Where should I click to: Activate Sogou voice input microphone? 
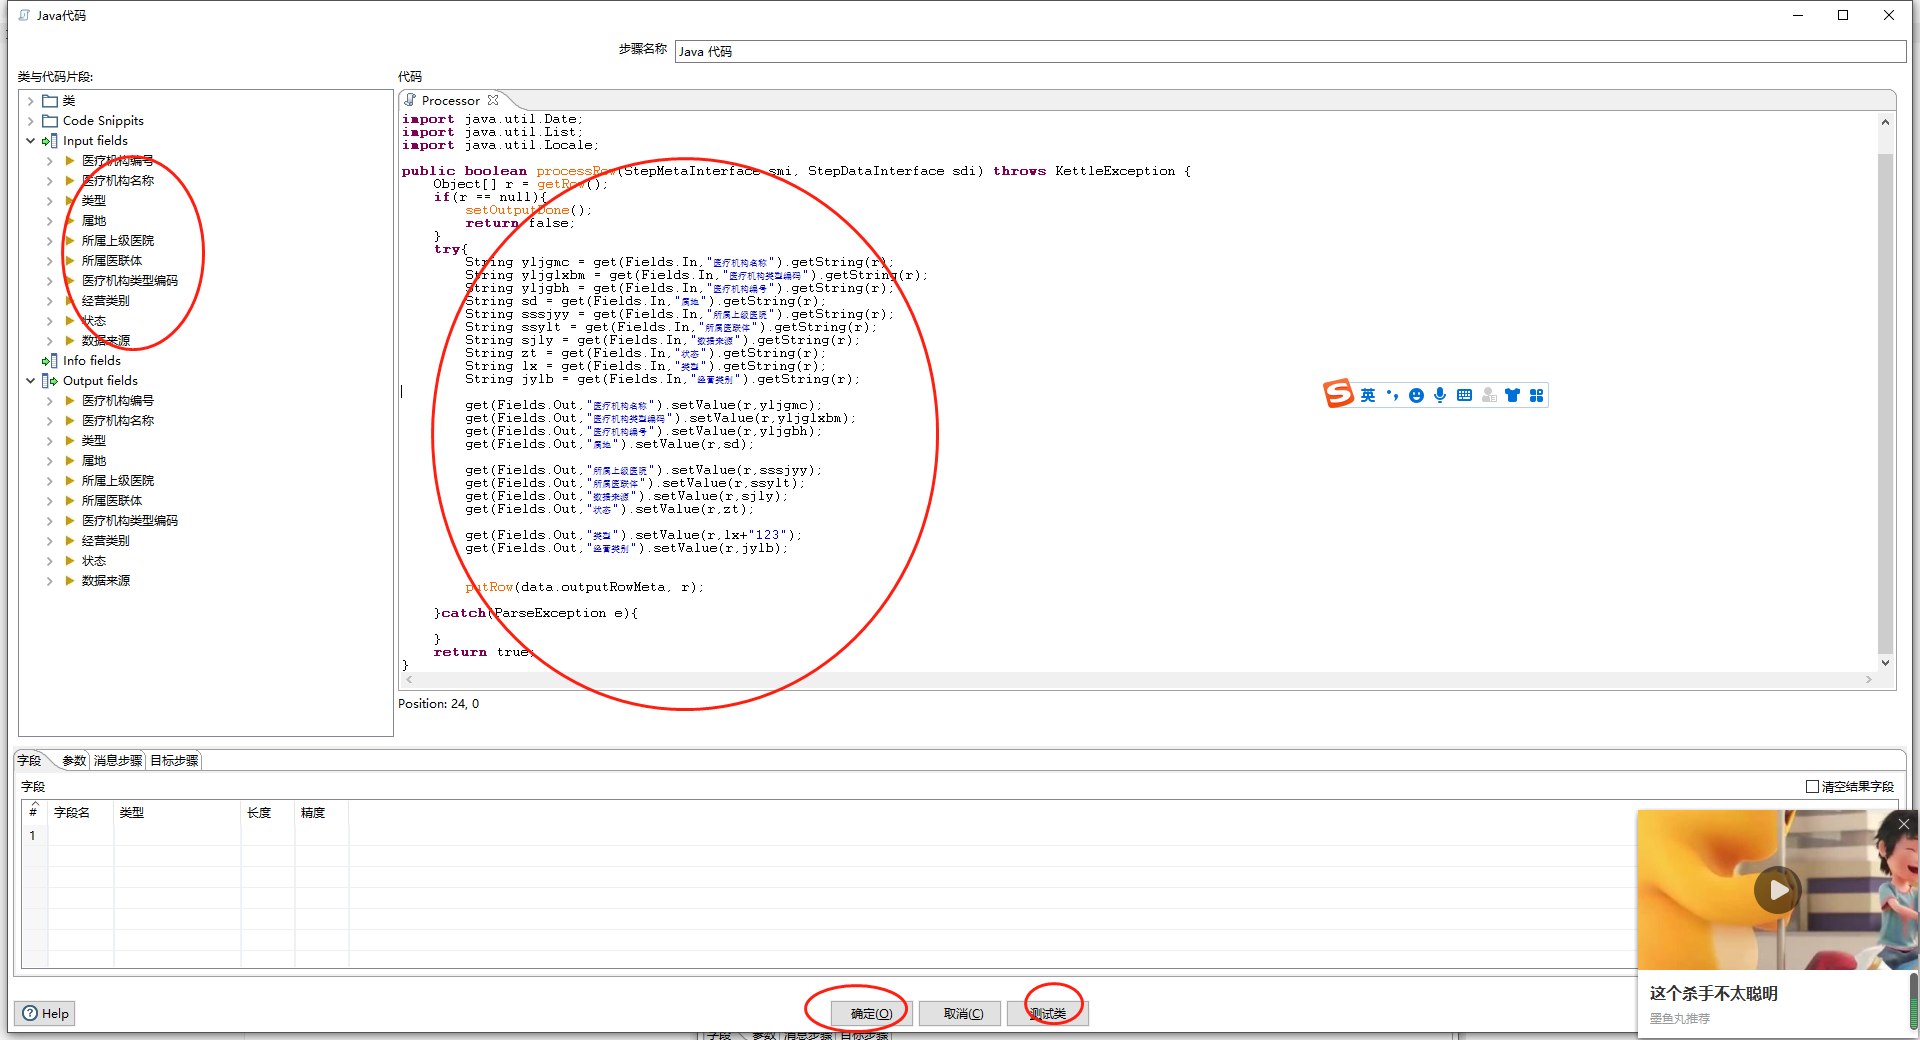(1440, 395)
